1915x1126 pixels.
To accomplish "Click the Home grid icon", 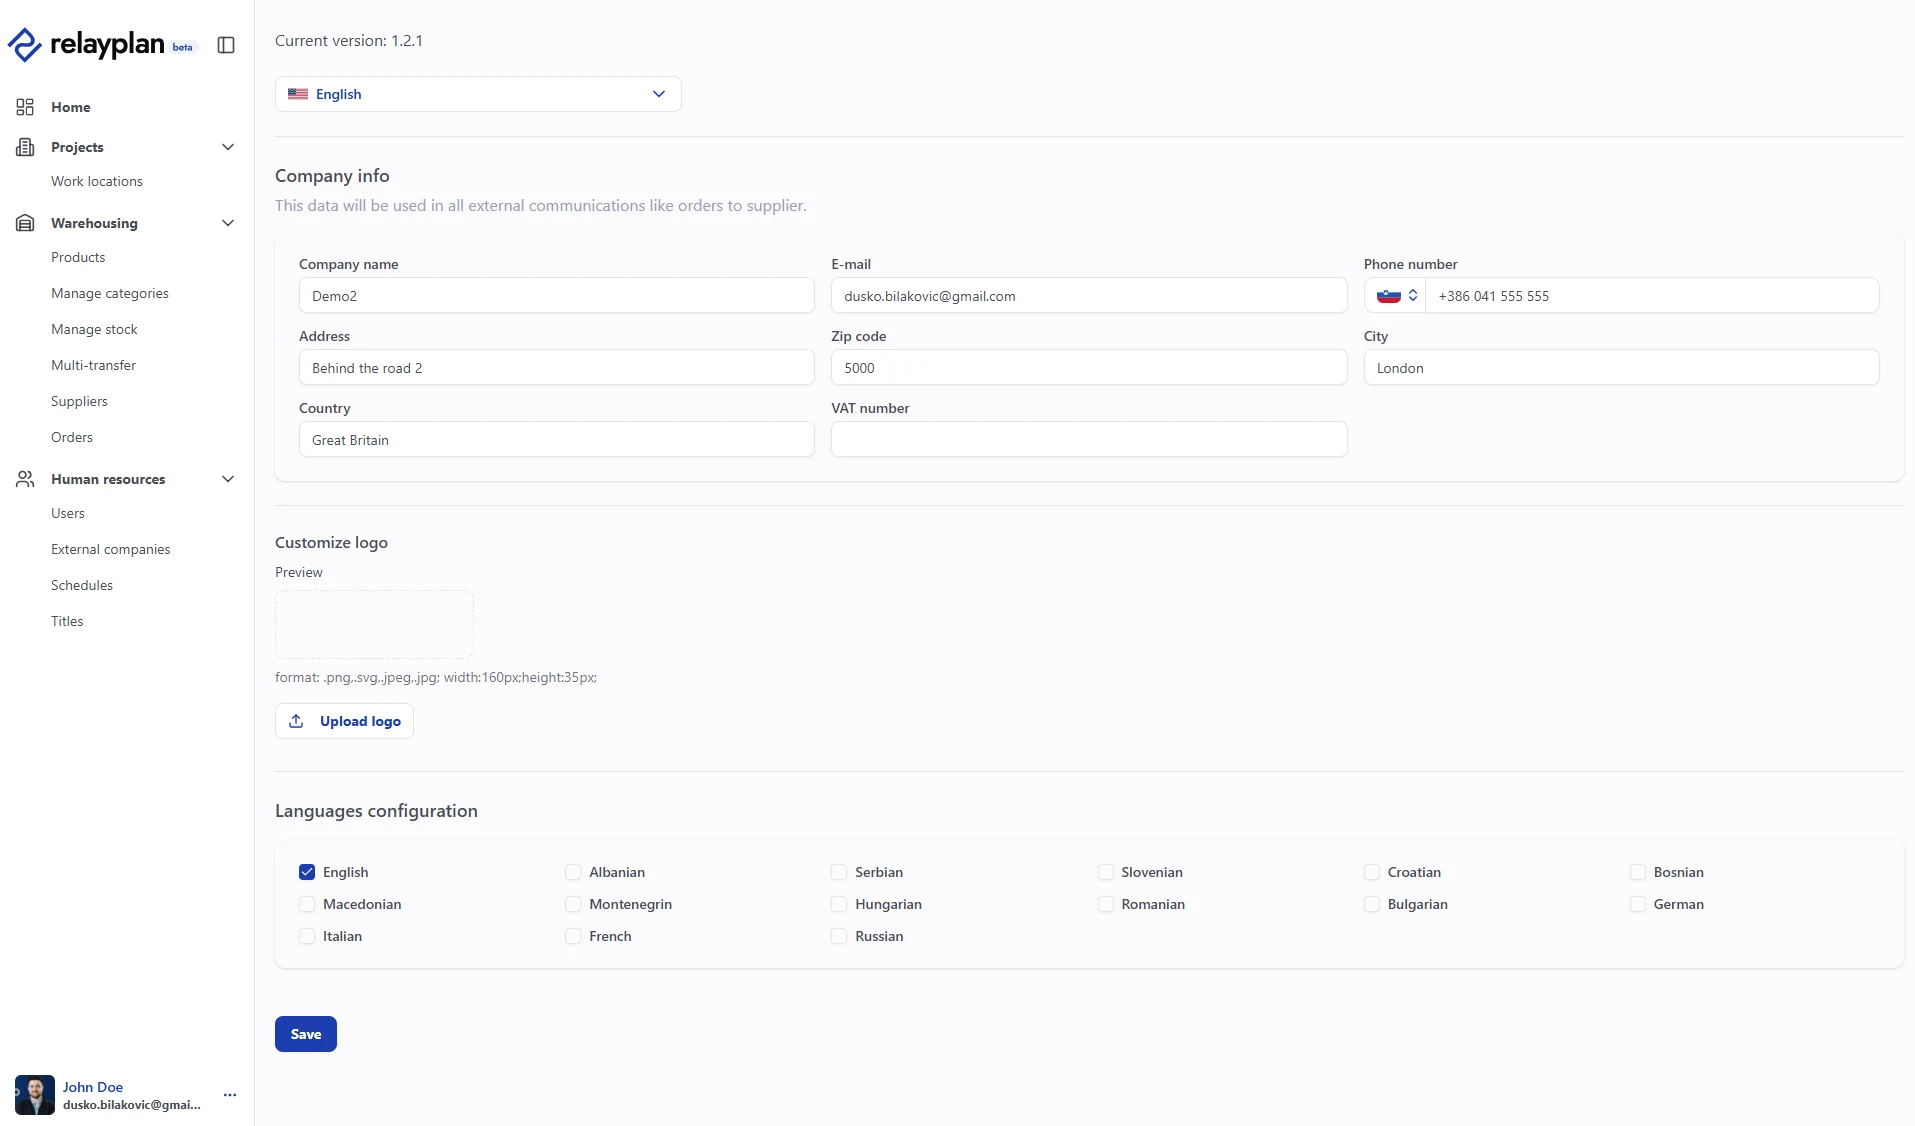I will click(x=25, y=107).
